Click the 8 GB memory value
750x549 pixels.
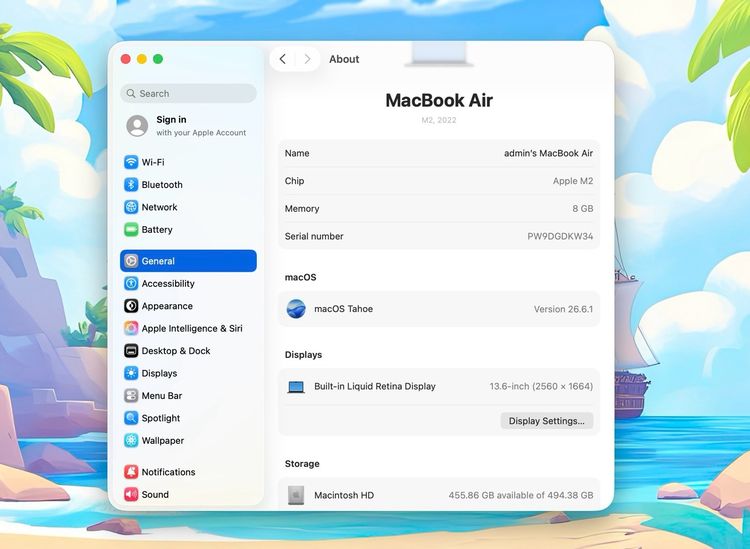[583, 209]
